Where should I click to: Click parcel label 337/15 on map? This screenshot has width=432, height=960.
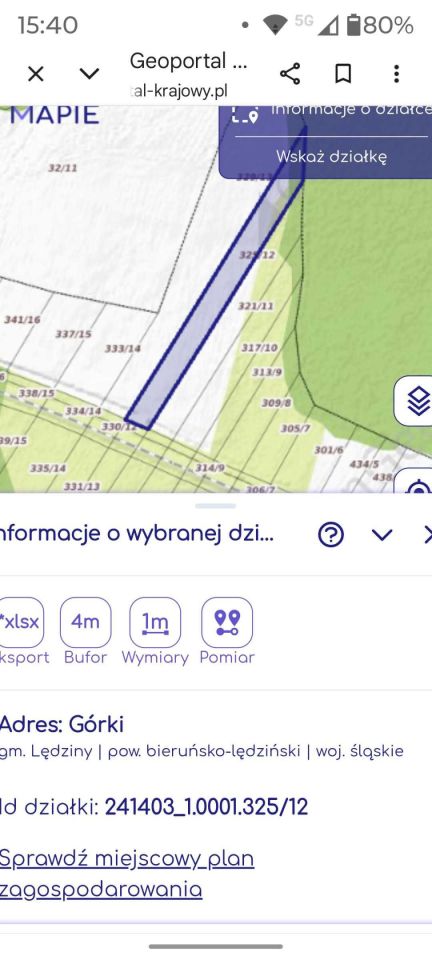[x=73, y=334]
